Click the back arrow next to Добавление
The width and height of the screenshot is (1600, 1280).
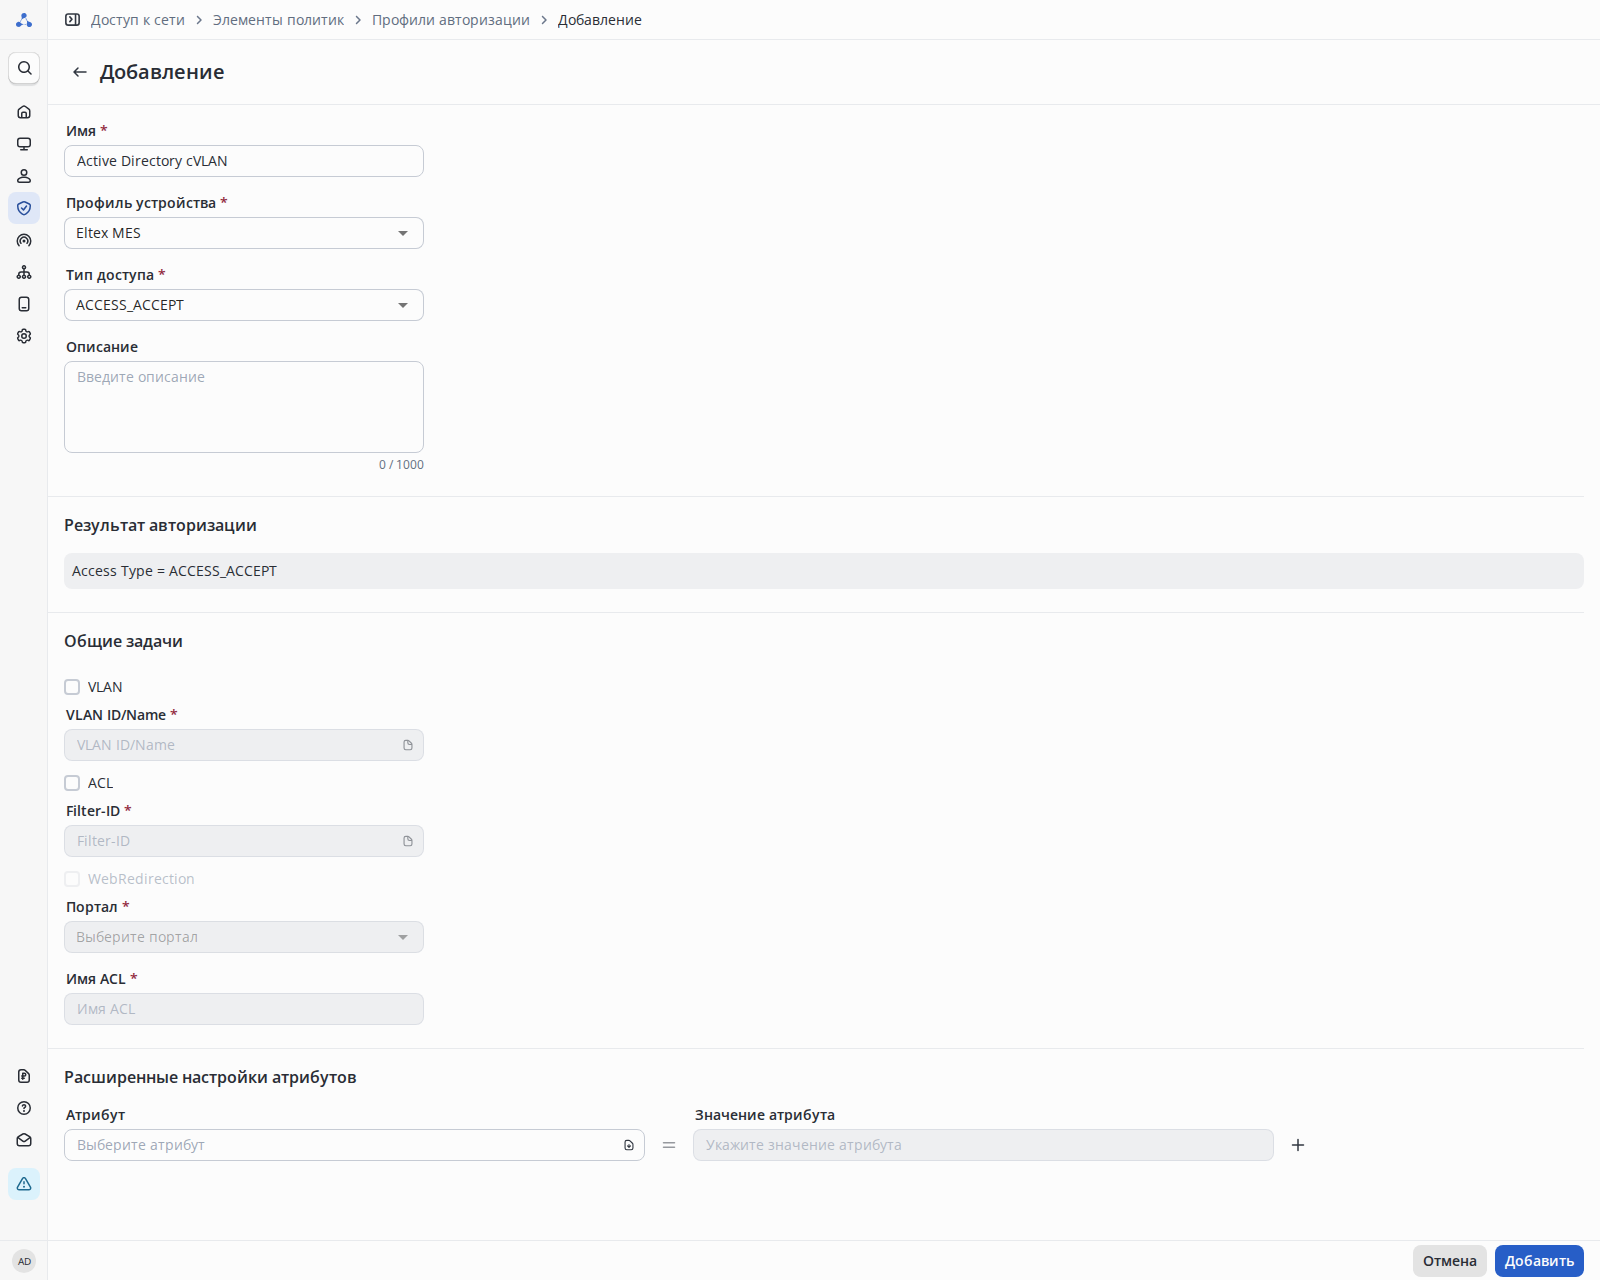click(80, 72)
